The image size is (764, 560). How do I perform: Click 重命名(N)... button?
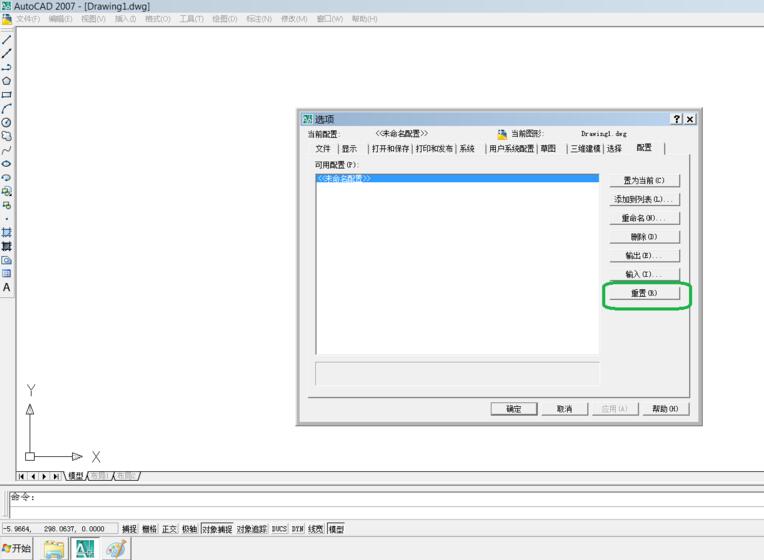(644, 218)
